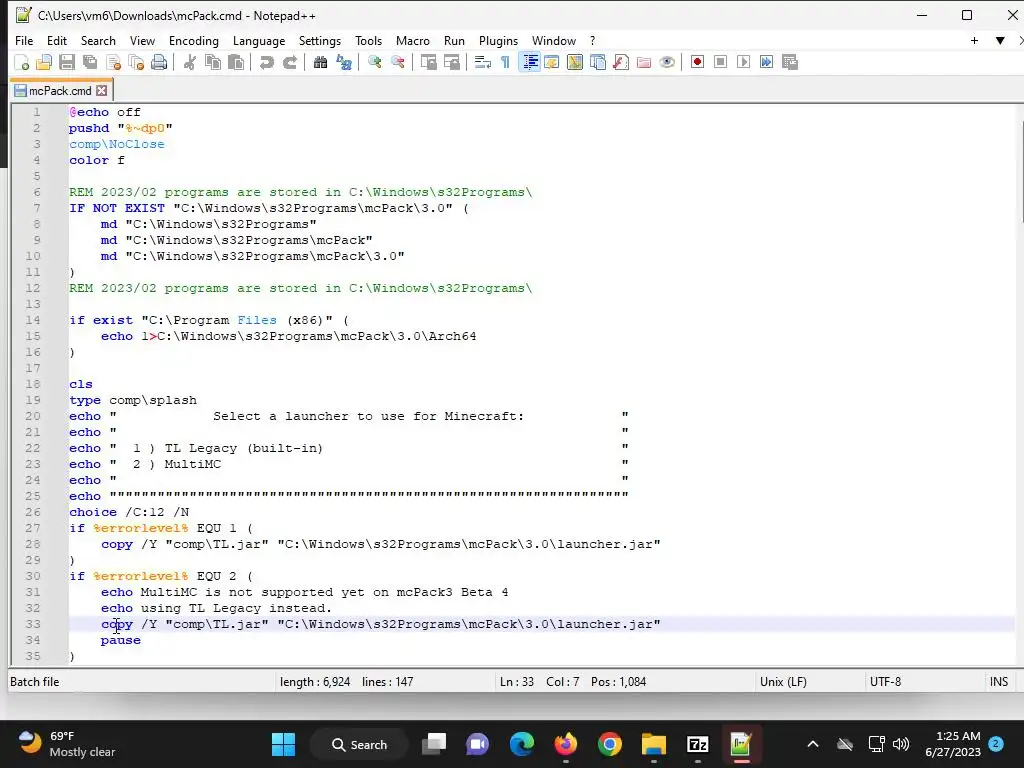Viewport: 1024px width, 768px height.
Task: Click the Undo arrow icon
Action: (266, 62)
